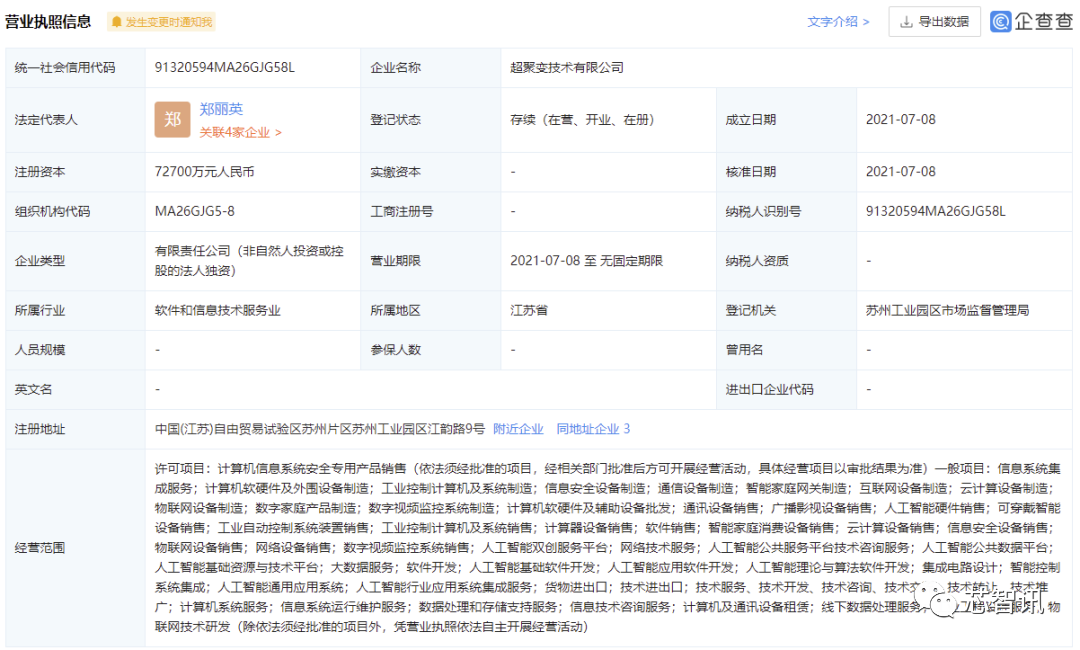Click the bell icon for change notifications
Viewport: 1080px width, 650px height.
coord(117,22)
